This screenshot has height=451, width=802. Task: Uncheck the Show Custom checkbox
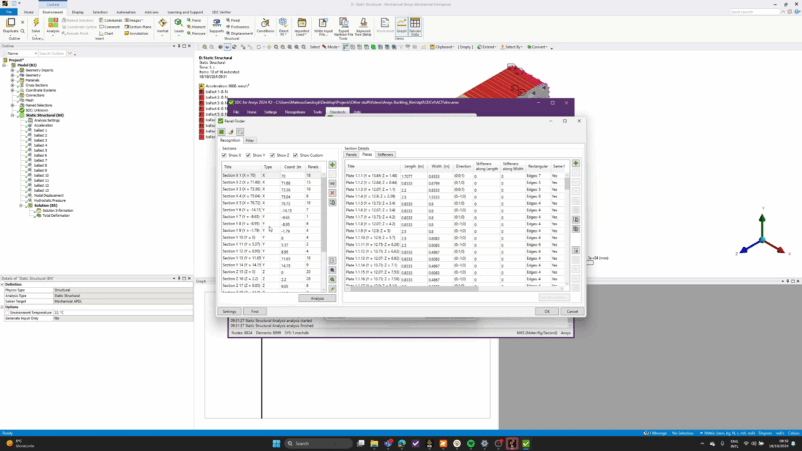point(297,155)
